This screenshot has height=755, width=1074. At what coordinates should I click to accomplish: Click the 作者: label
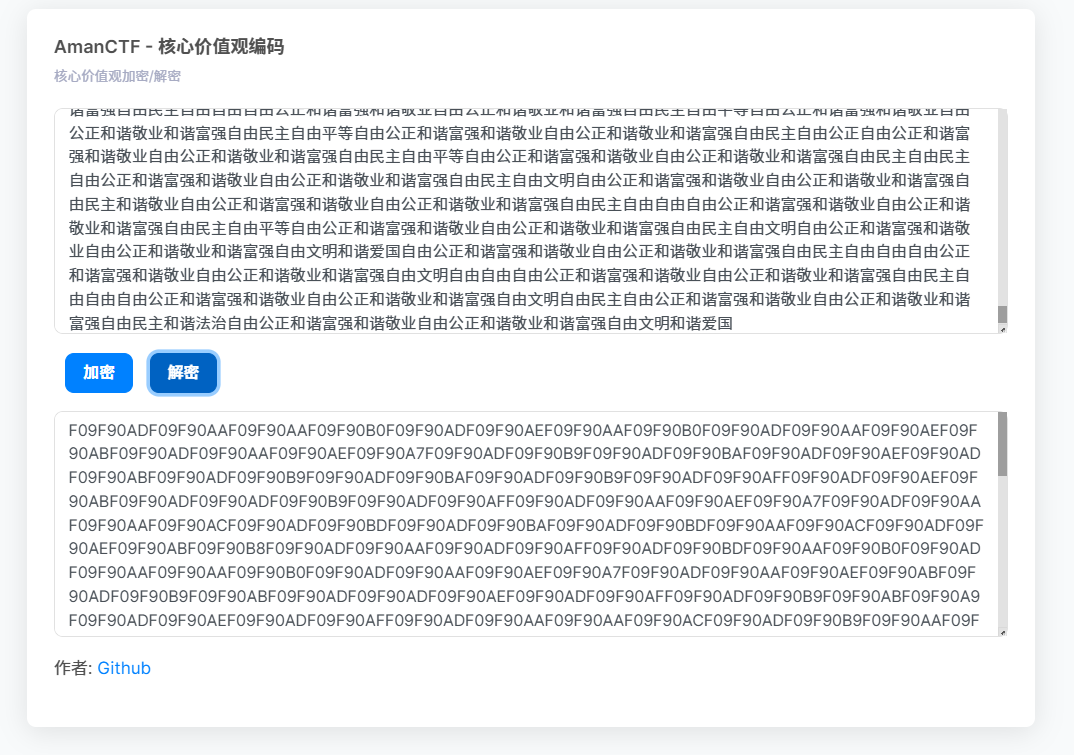[x=73, y=668]
